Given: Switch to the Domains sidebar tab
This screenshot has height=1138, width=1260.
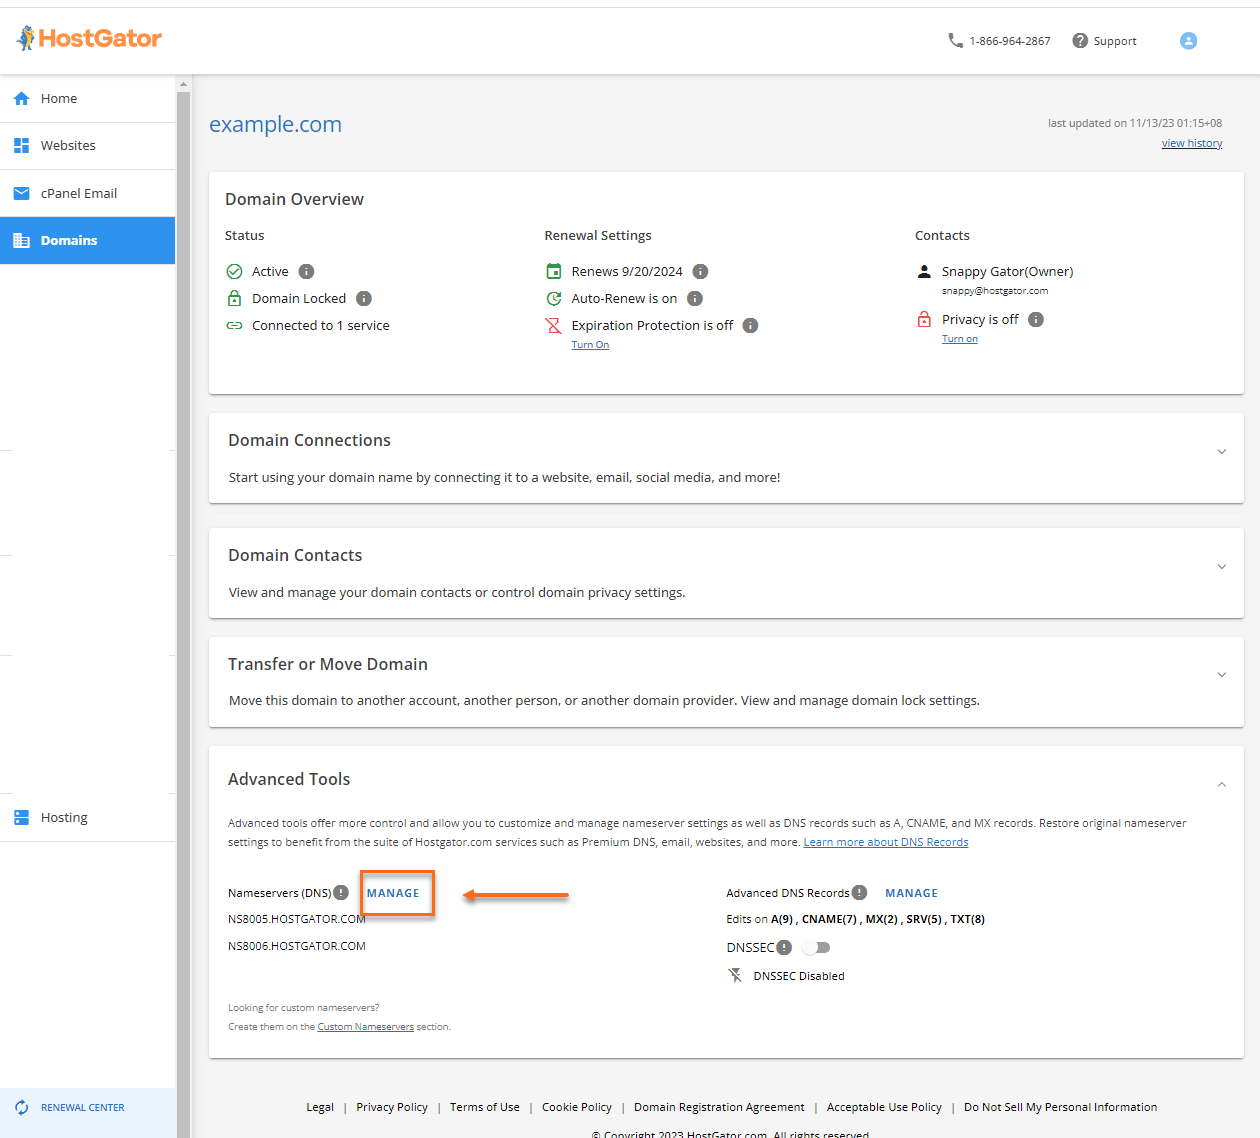Looking at the screenshot, I should coord(68,240).
